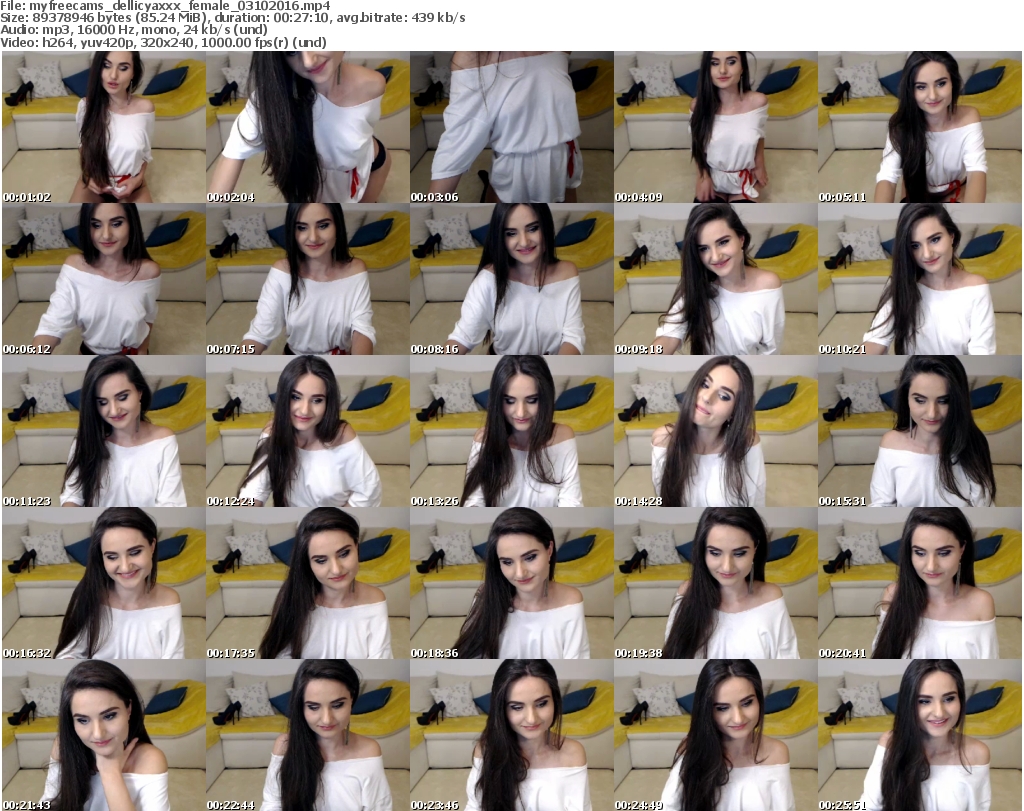This screenshot has width=1024, height=811.
Task: Open the thumbnail stamped 00:01:02
Action: tap(104, 127)
